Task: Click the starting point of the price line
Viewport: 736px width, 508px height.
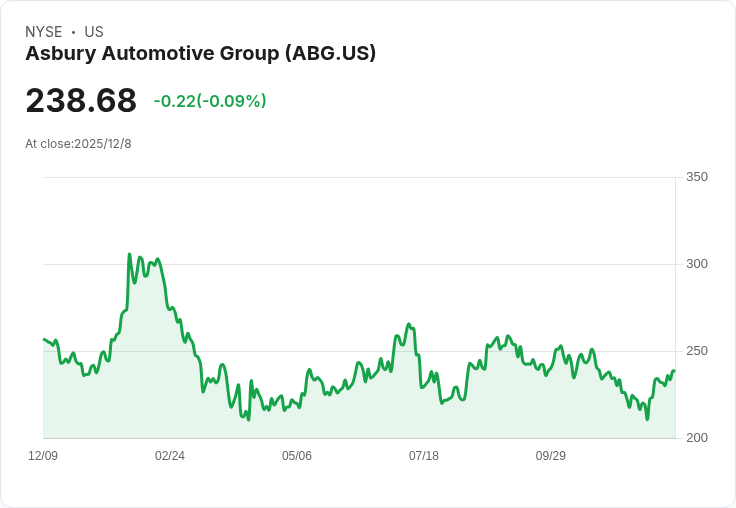Action: pos(44,340)
